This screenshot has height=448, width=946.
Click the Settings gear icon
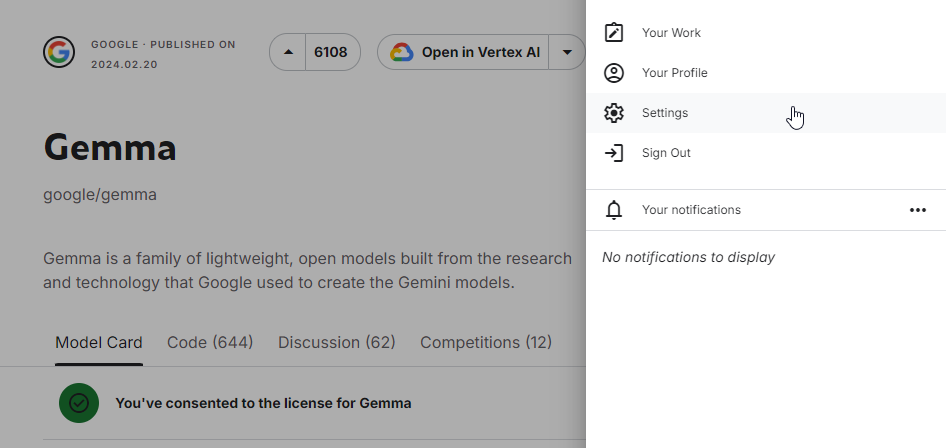(614, 113)
